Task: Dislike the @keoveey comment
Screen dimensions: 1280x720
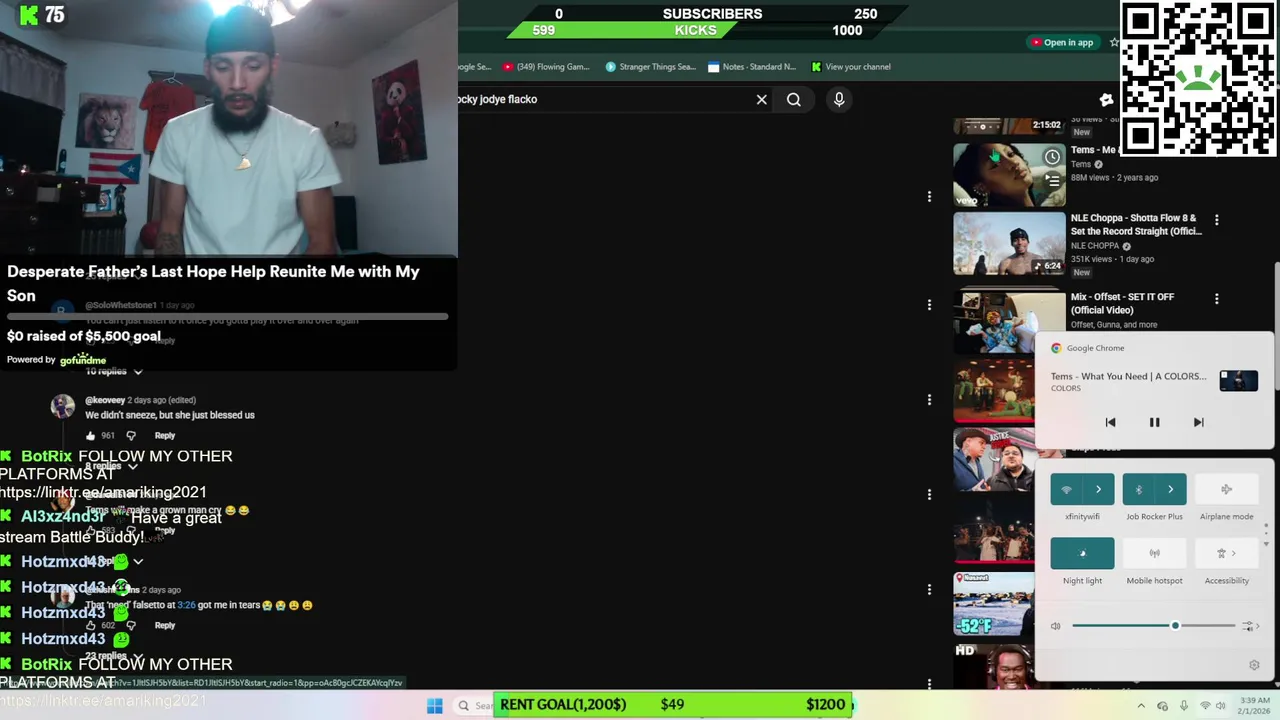Action: click(x=131, y=436)
